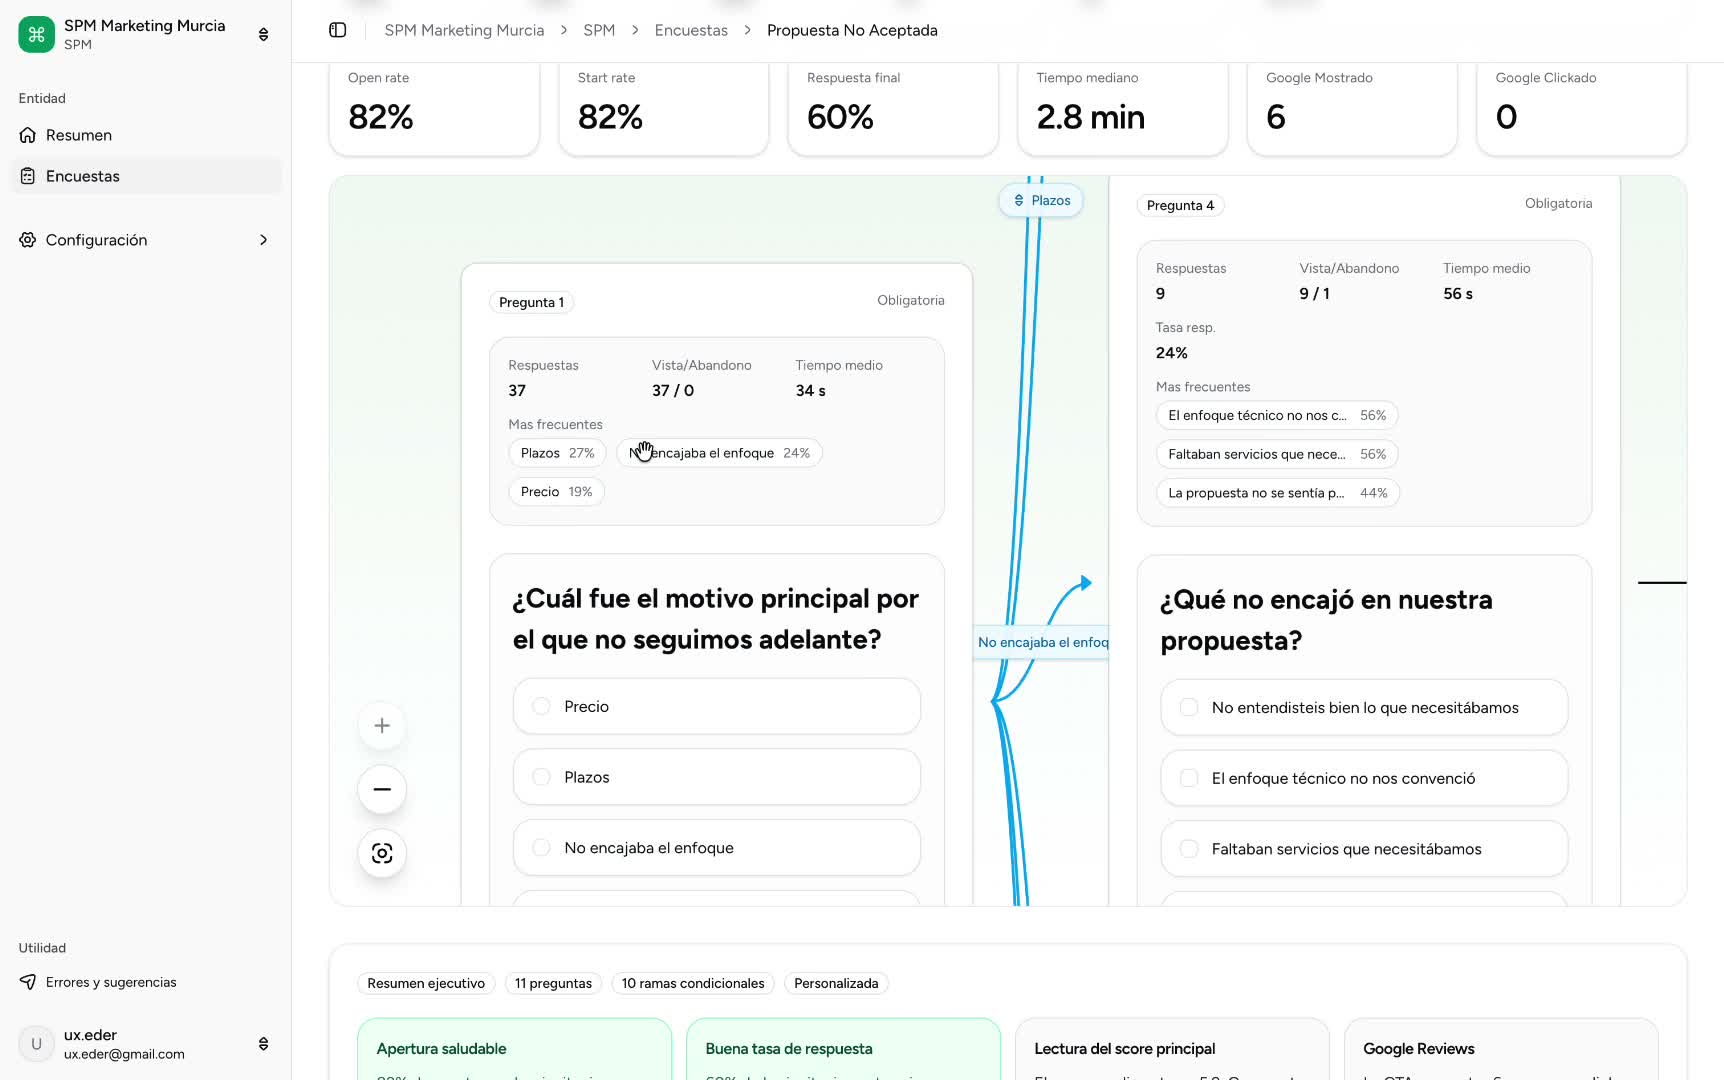Click the Tiempo mediano 2.8 min card

click(x=1123, y=108)
